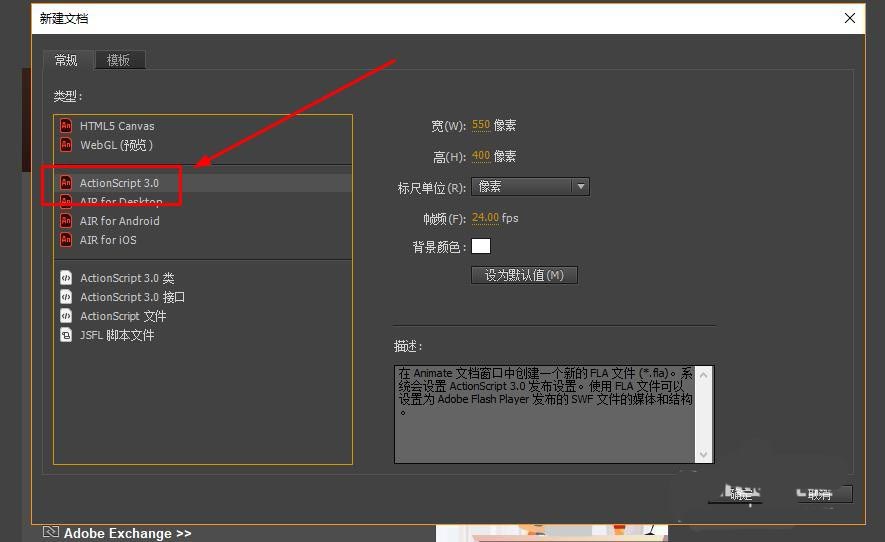Select ActionScript 文件 entry
The width and height of the screenshot is (885, 542).
(x=203, y=316)
